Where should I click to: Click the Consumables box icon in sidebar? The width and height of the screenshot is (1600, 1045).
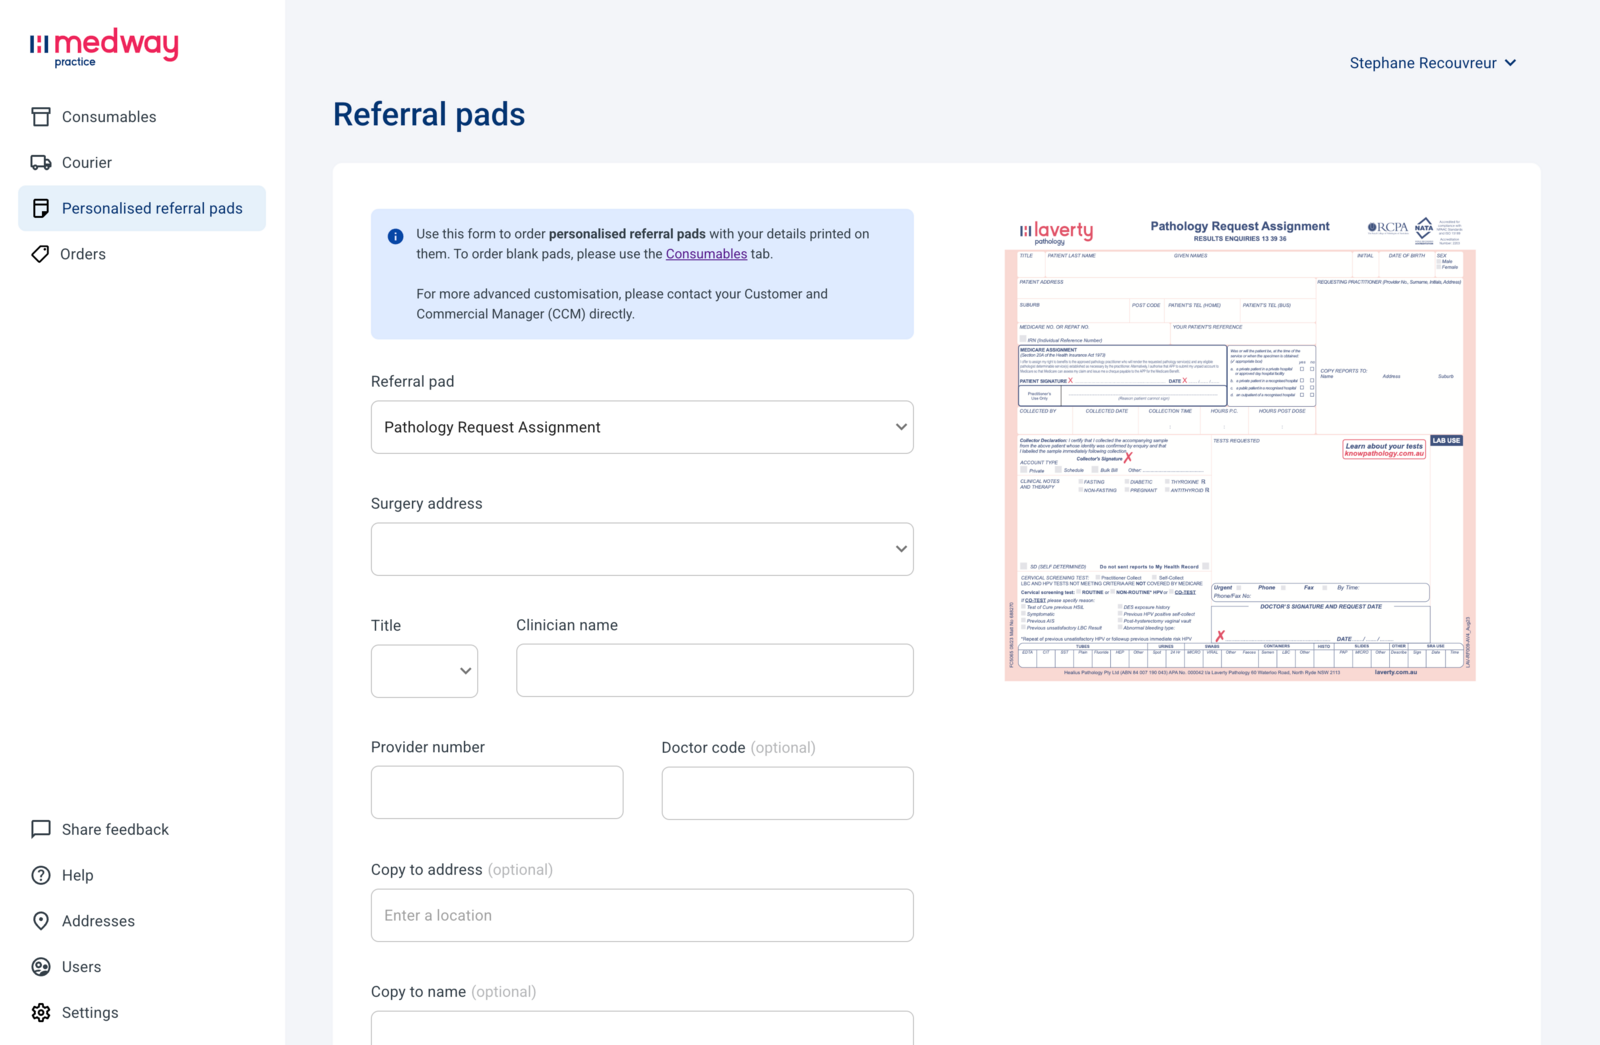(41, 117)
